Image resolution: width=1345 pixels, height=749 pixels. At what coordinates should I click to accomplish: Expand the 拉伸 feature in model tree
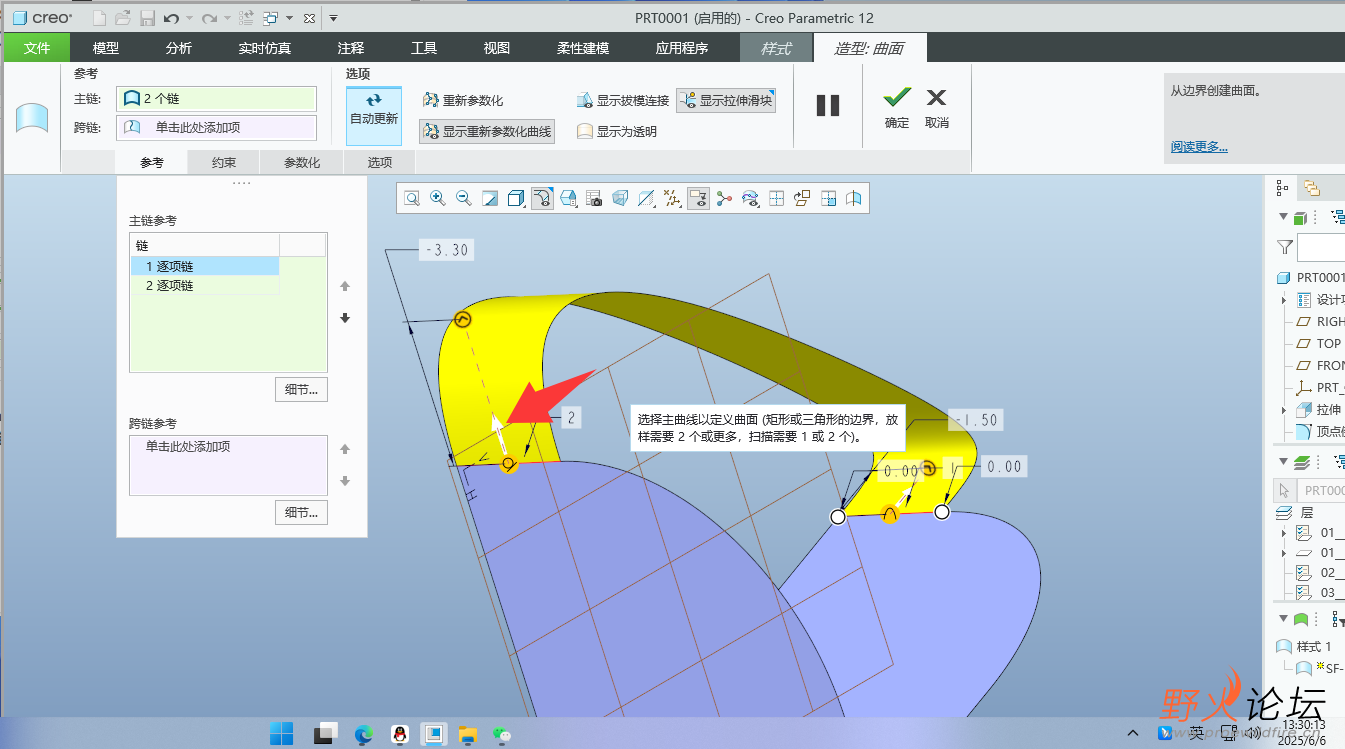(x=1284, y=410)
